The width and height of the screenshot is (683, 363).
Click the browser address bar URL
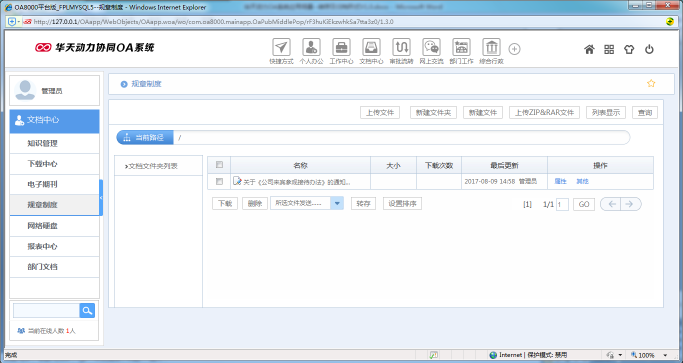tap(213, 21)
